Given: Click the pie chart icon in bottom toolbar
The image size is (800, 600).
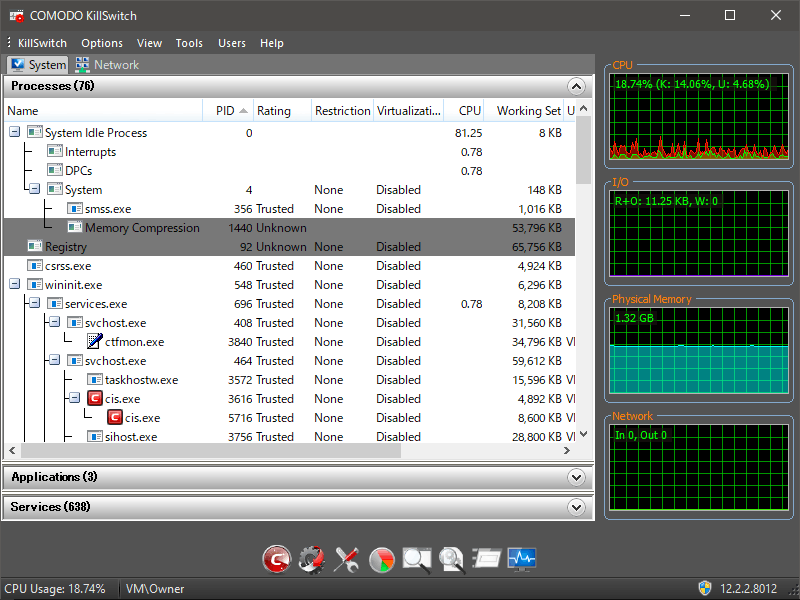Looking at the screenshot, I should 382,559.
